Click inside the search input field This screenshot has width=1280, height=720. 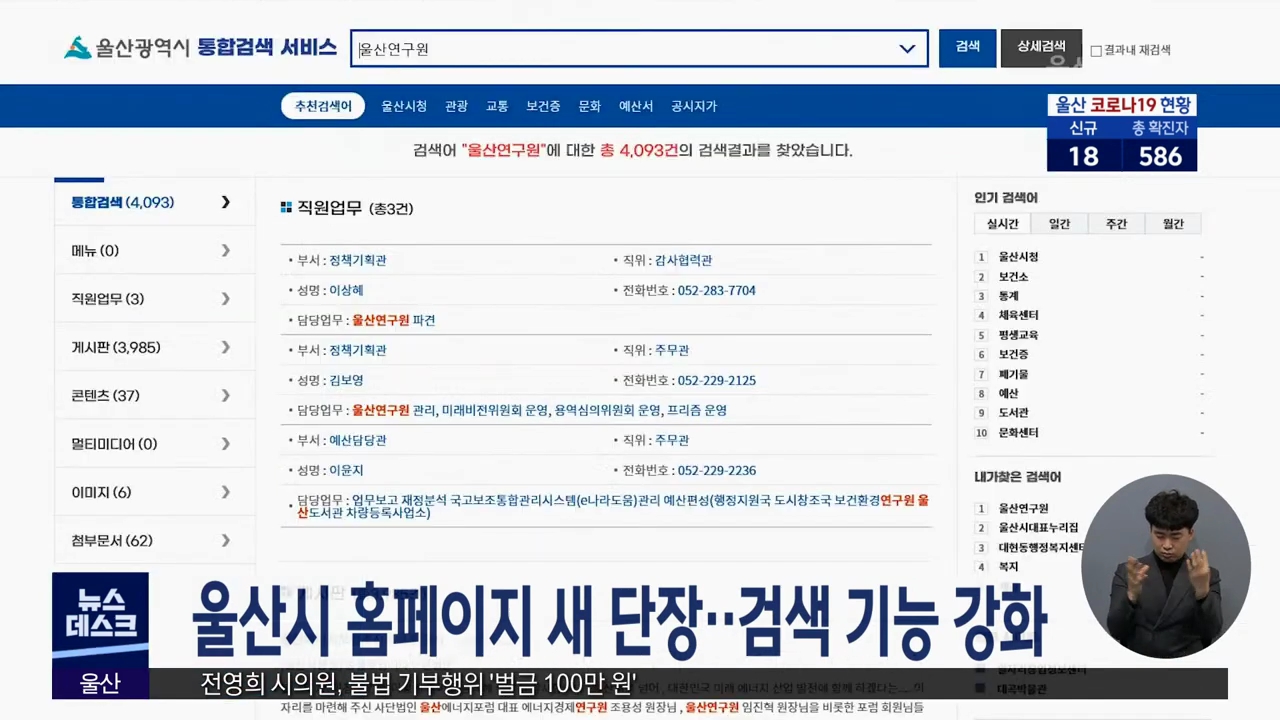click(x=620, y=49)
